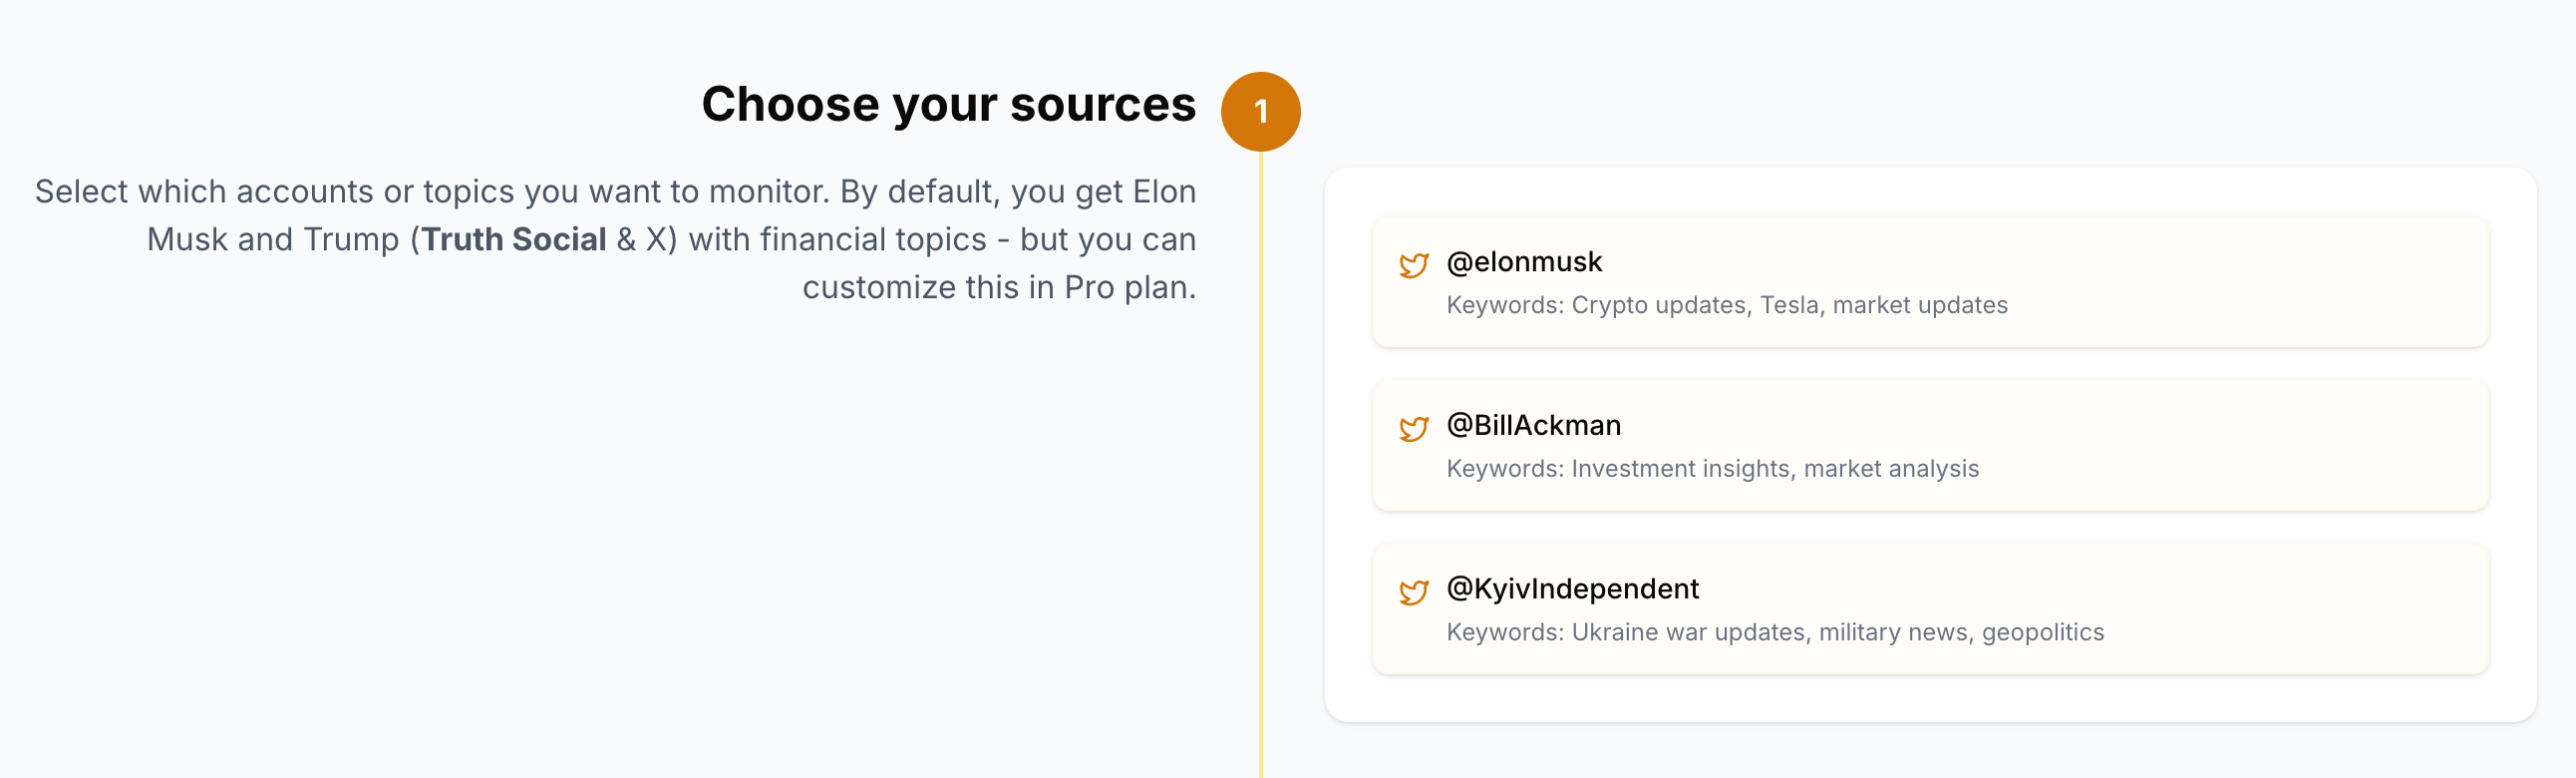Click "Ukraine war updates" keyword text
The height and width of the screenshot is (778, 2576).
pyautogui.click(x=1688, y=632)
